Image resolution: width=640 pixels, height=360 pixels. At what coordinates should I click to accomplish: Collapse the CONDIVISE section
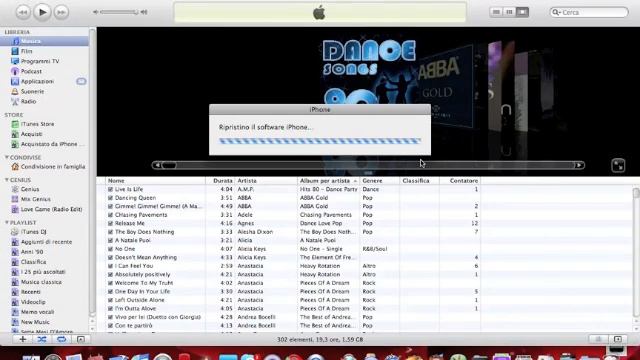coord(7,157)
